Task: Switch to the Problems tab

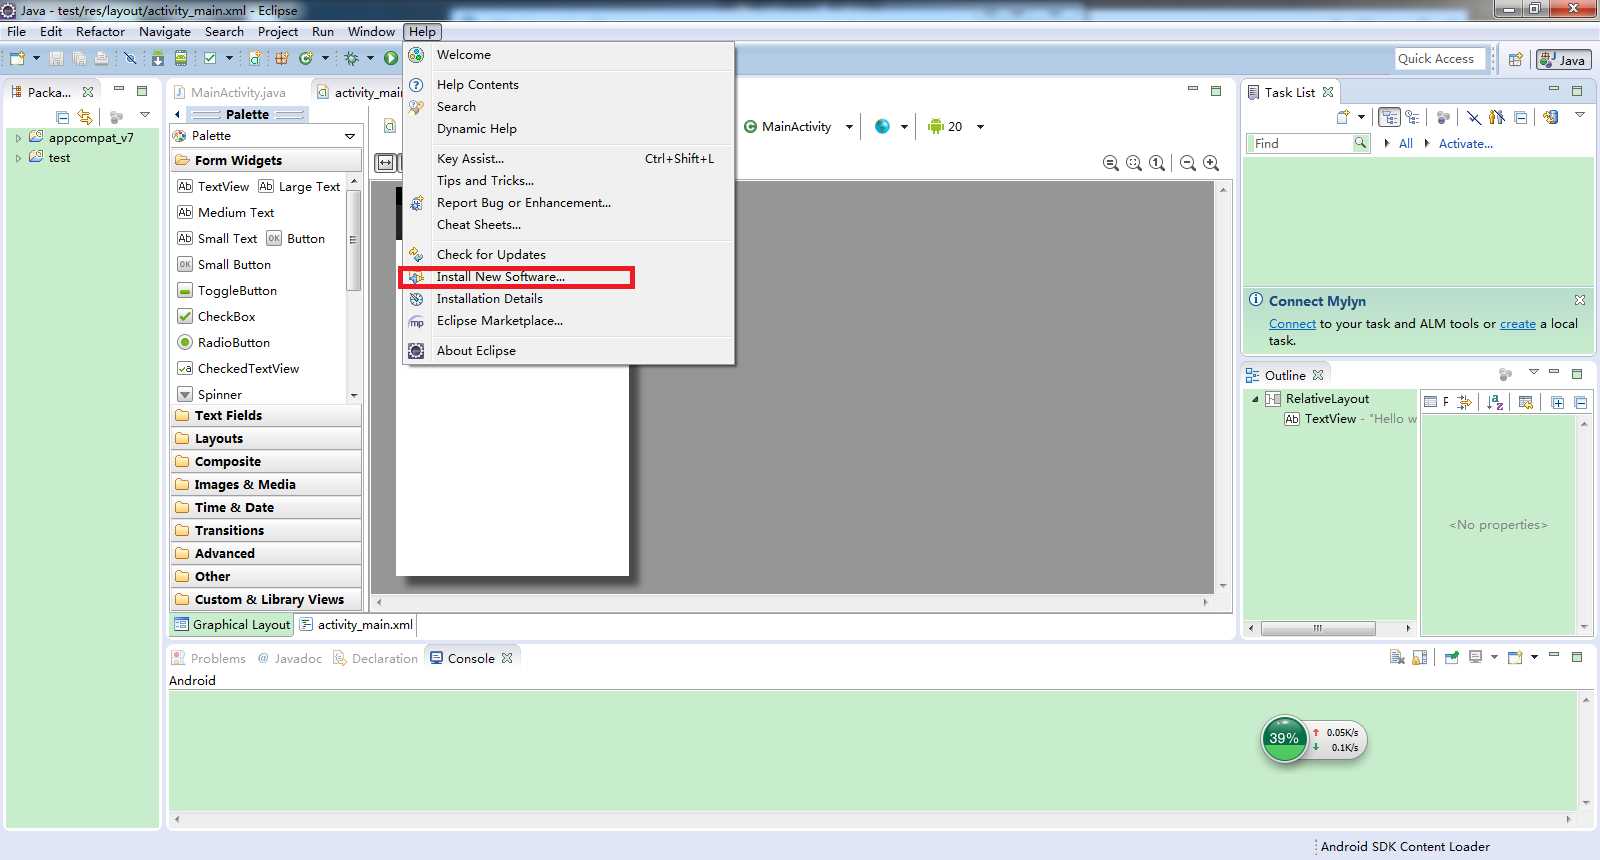Action: [208, 658]
